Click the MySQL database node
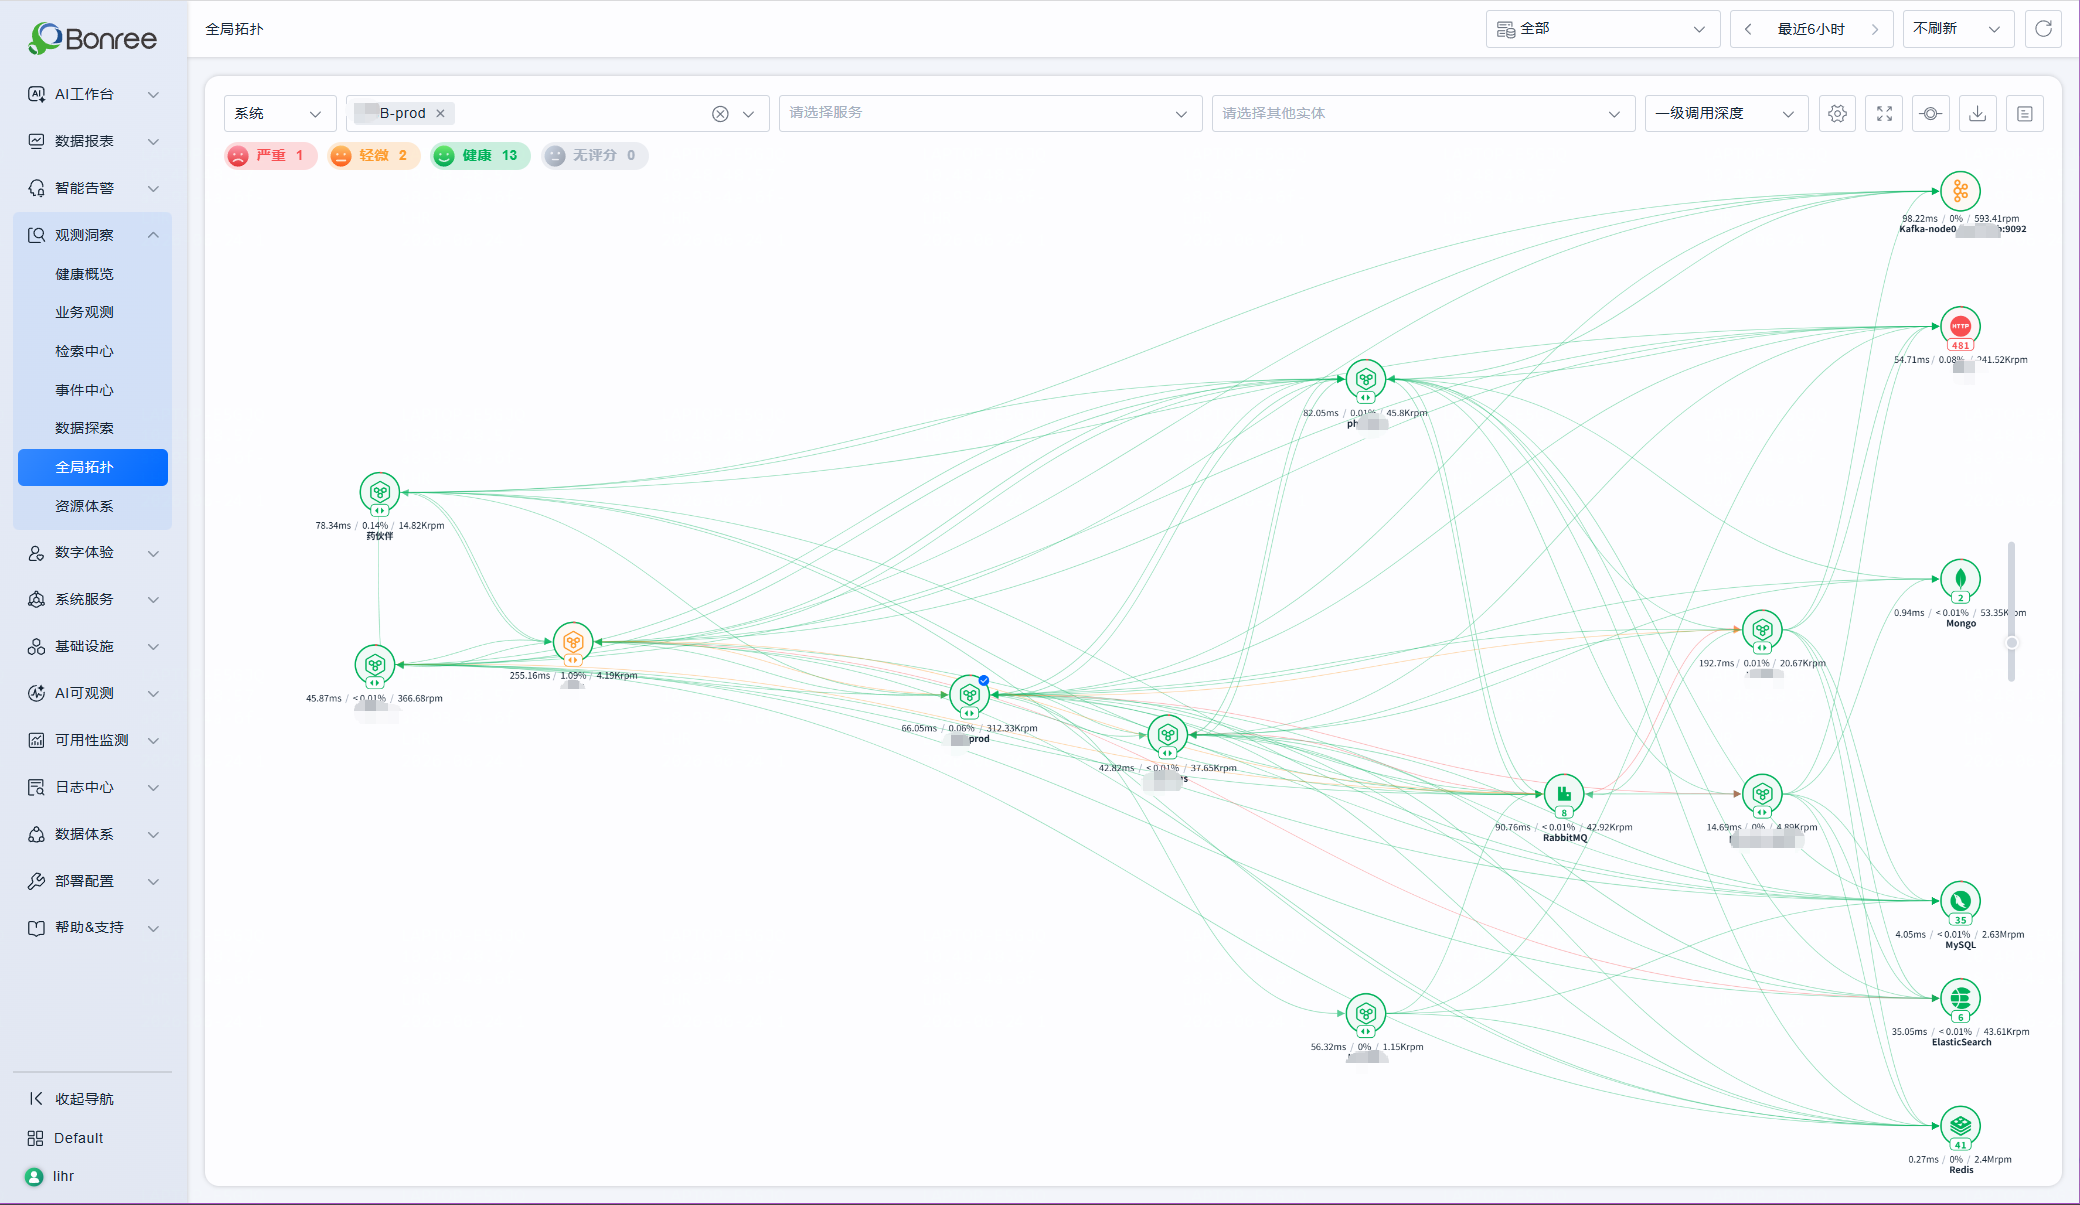Screen dimensions: 2080x1205 tap(1960, 901)
